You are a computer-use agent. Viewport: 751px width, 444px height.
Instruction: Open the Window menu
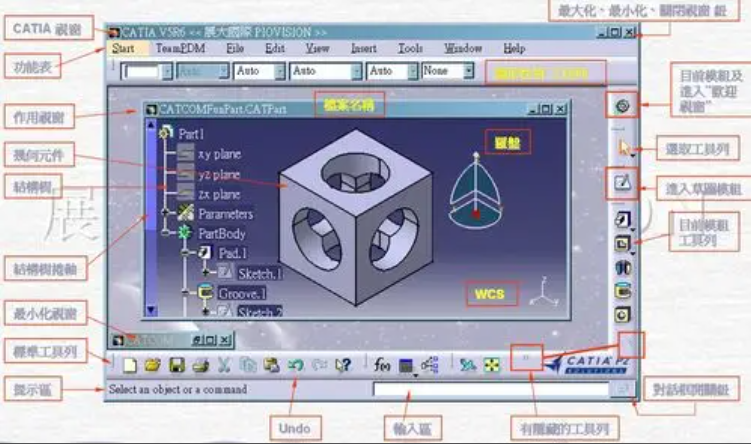463,48
